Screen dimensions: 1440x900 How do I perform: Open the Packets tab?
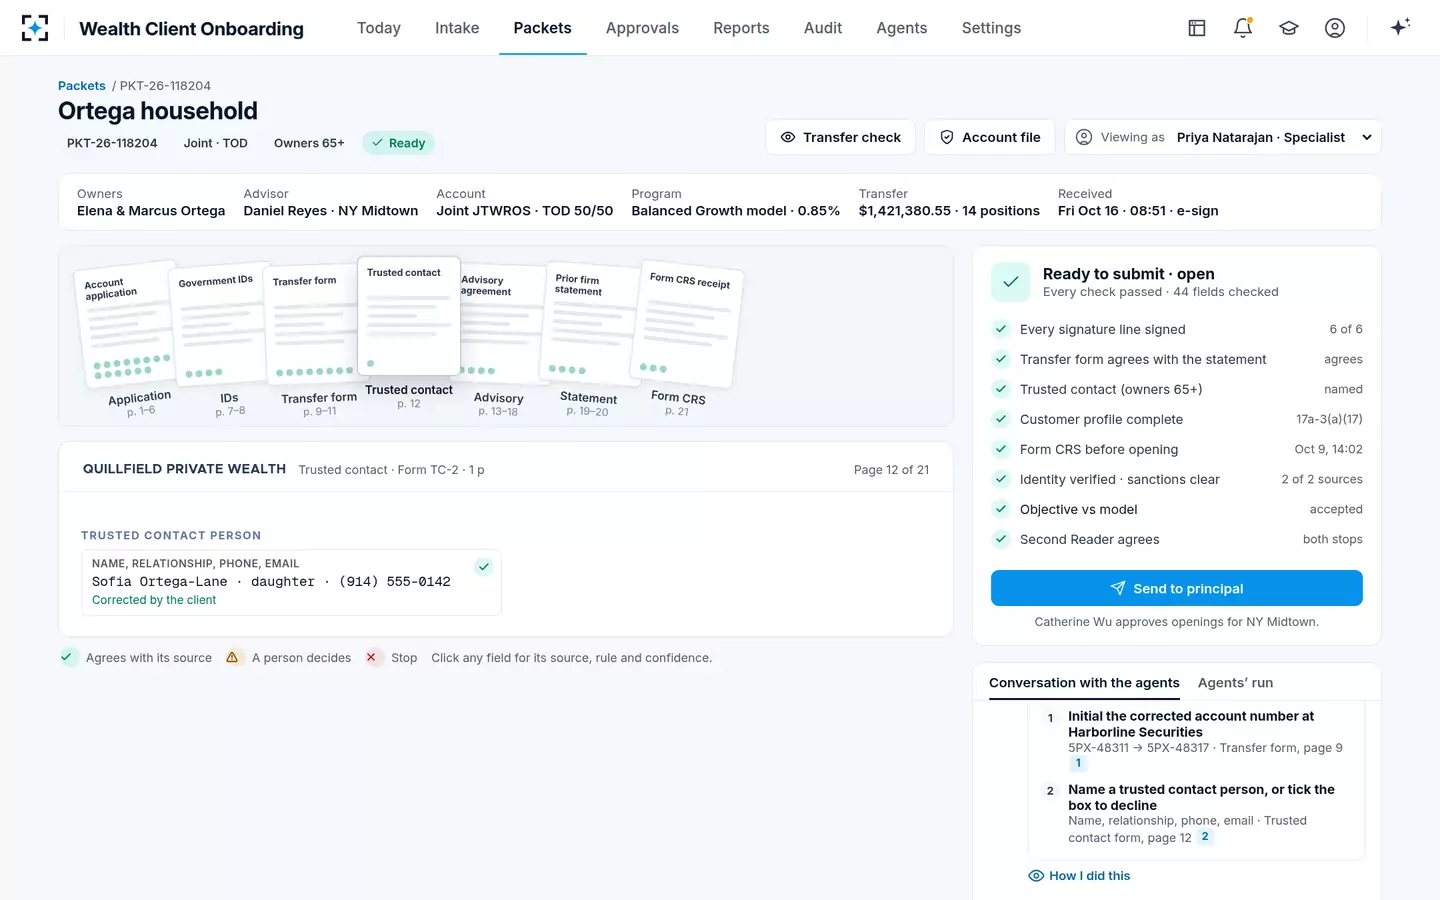pyautogui.click(x=543, y=28)
